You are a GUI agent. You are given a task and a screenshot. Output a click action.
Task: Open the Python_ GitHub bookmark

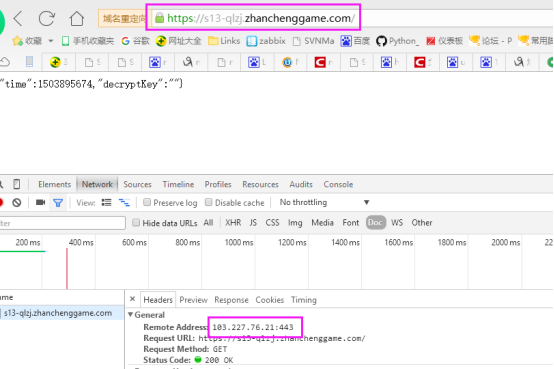(397, 41)
